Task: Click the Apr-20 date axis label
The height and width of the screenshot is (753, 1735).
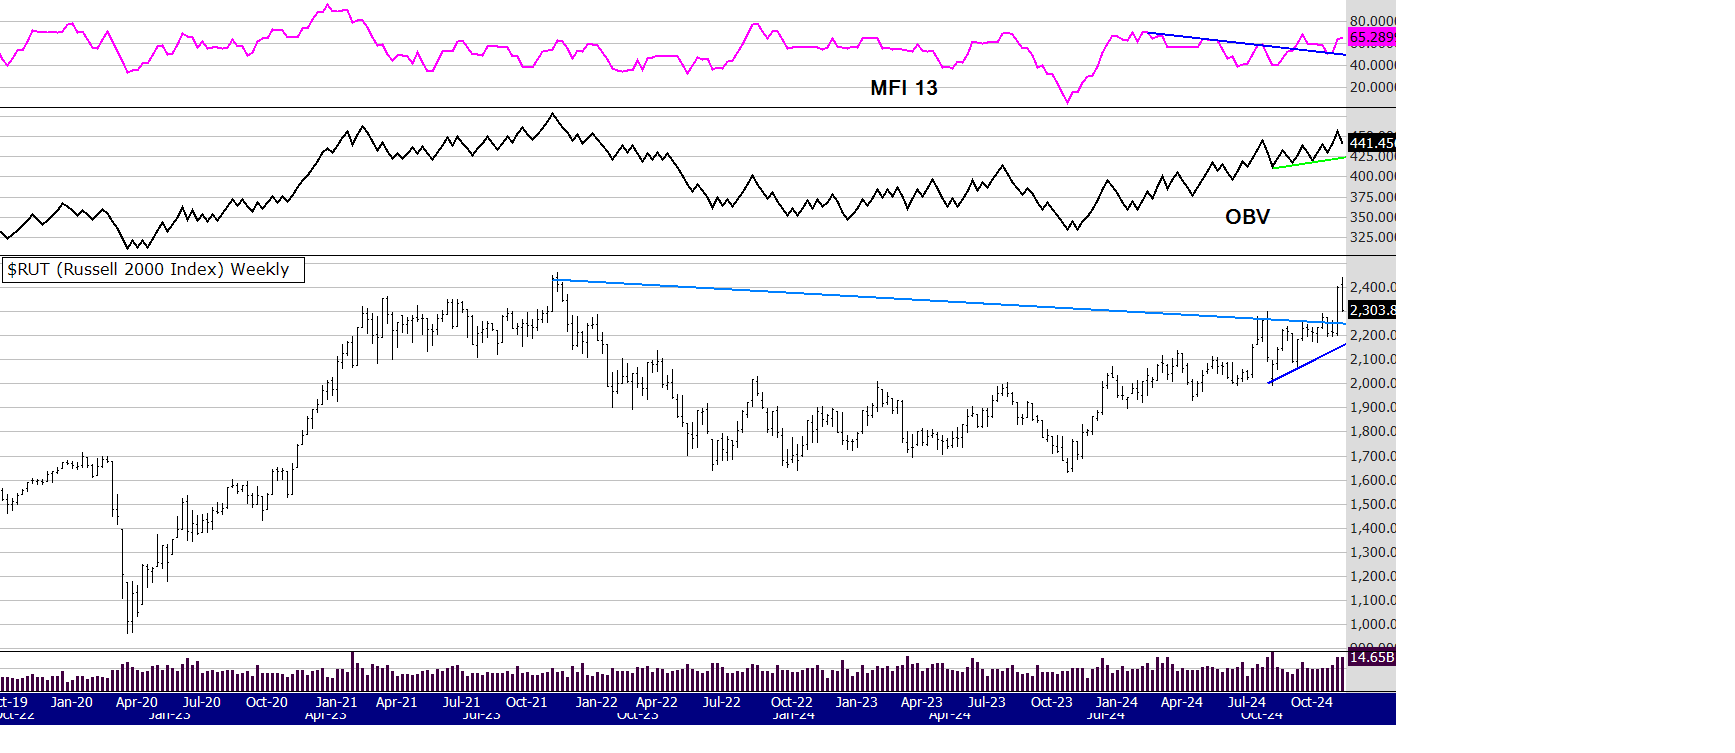Action: pyautogui.click(x=137, y=702)
